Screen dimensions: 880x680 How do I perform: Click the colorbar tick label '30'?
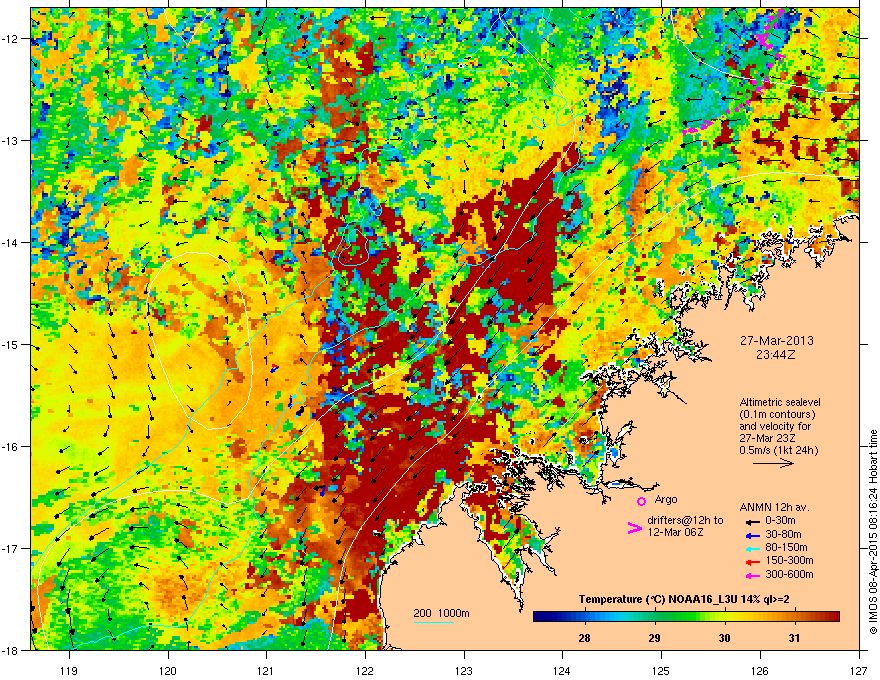coord(725,638)
